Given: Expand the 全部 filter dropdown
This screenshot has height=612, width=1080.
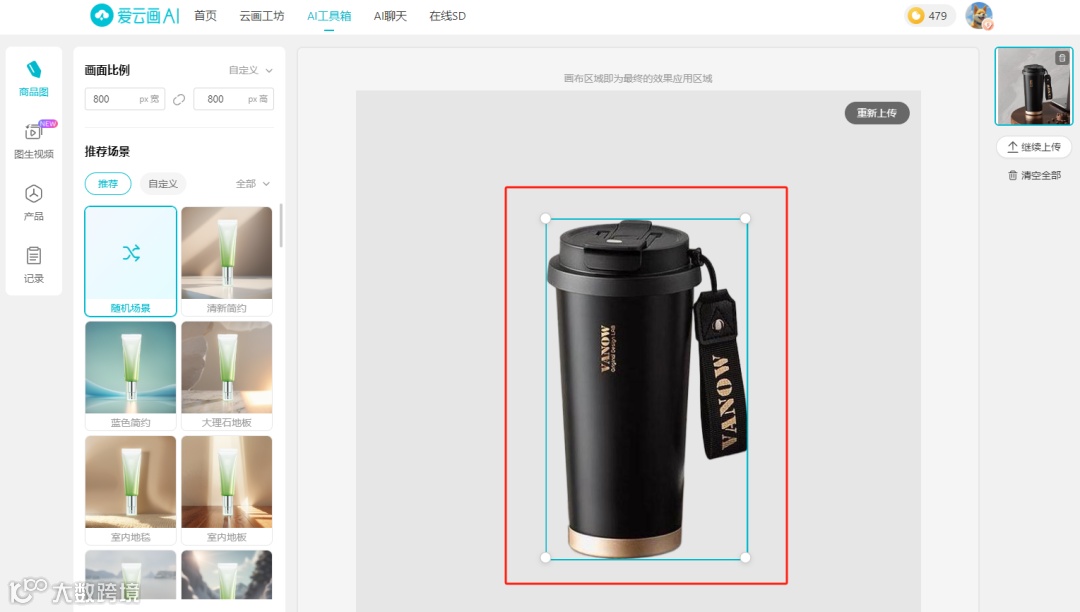Looking at the screenshot, I should point(253,184).
